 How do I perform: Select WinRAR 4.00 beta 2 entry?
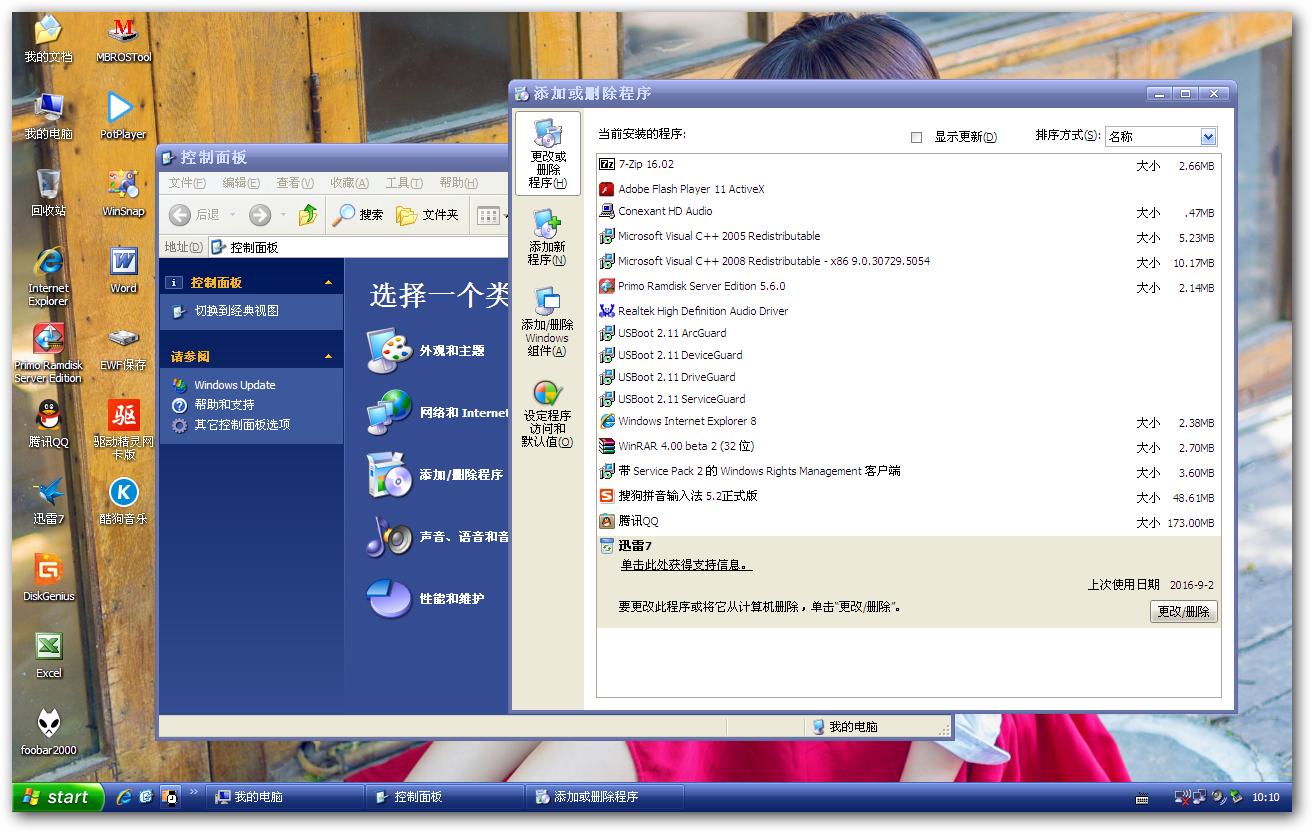(908, 447)
